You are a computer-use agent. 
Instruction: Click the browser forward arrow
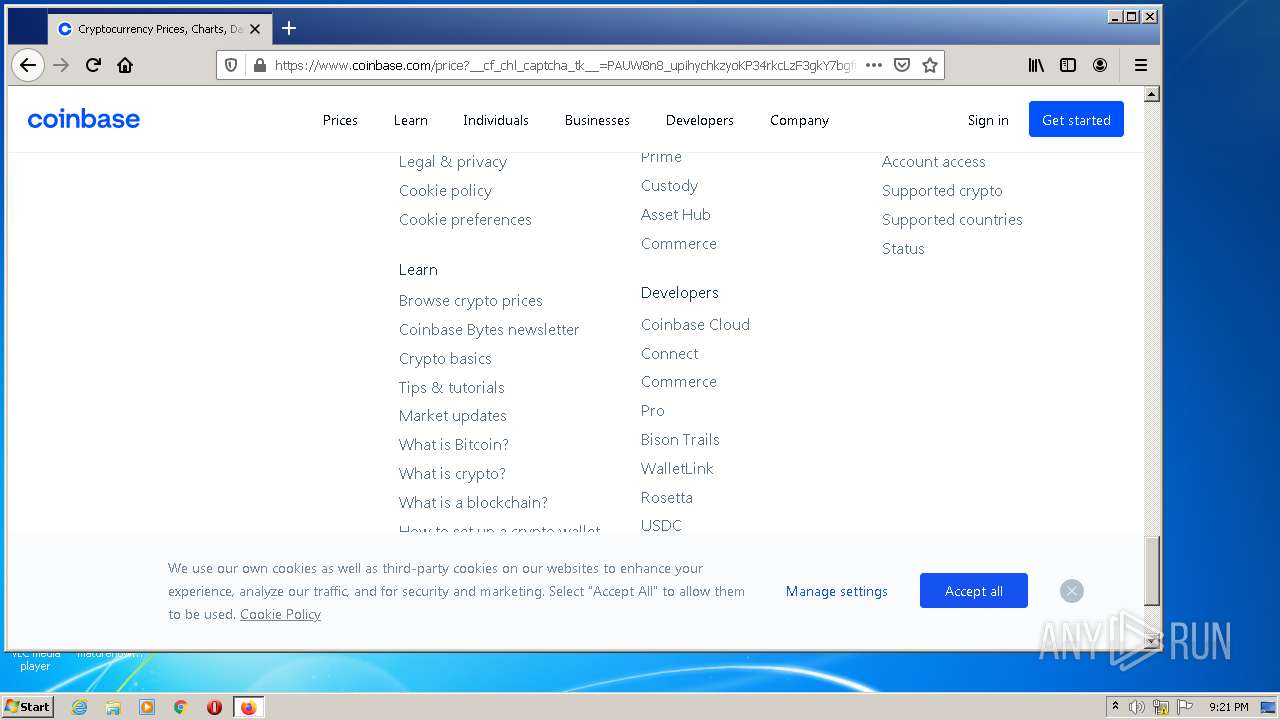(x=61, y=65)
